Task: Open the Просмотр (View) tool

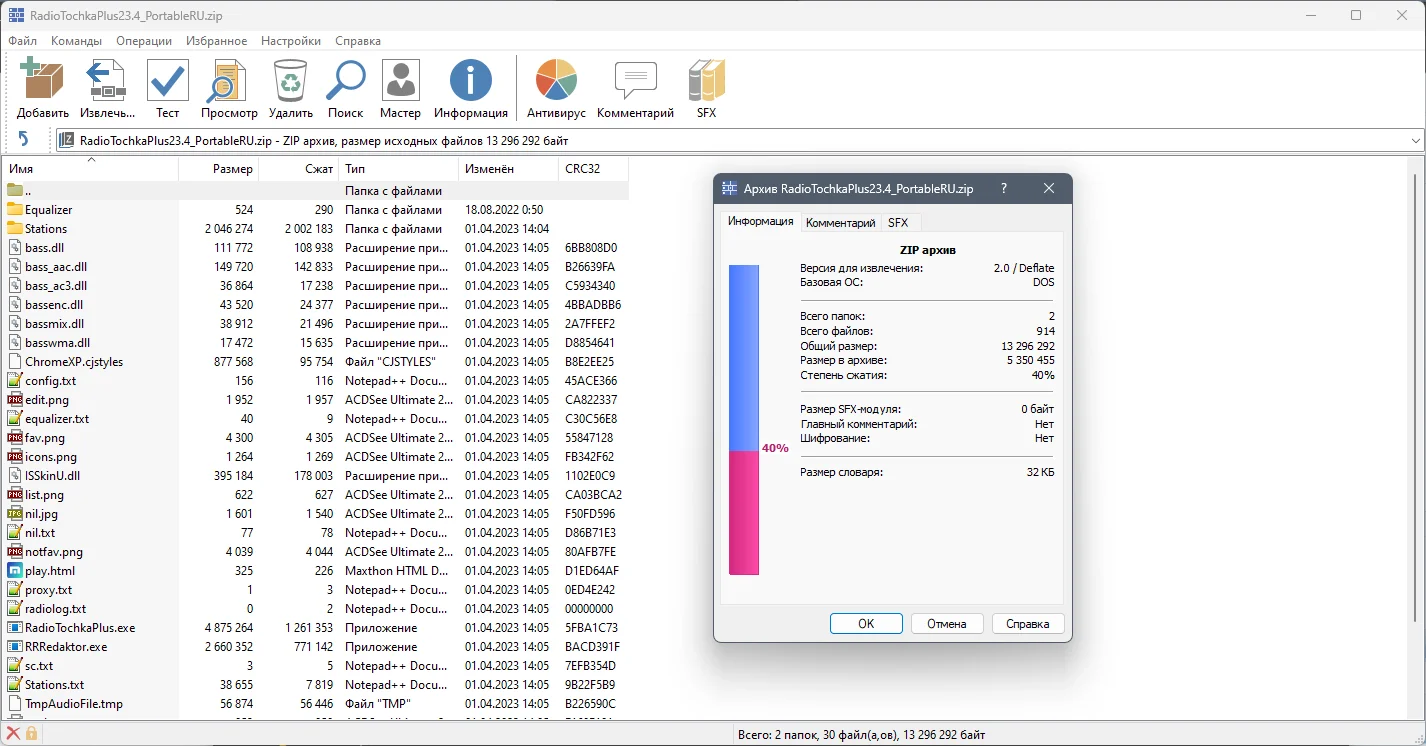Action: [x=228, y=82]
